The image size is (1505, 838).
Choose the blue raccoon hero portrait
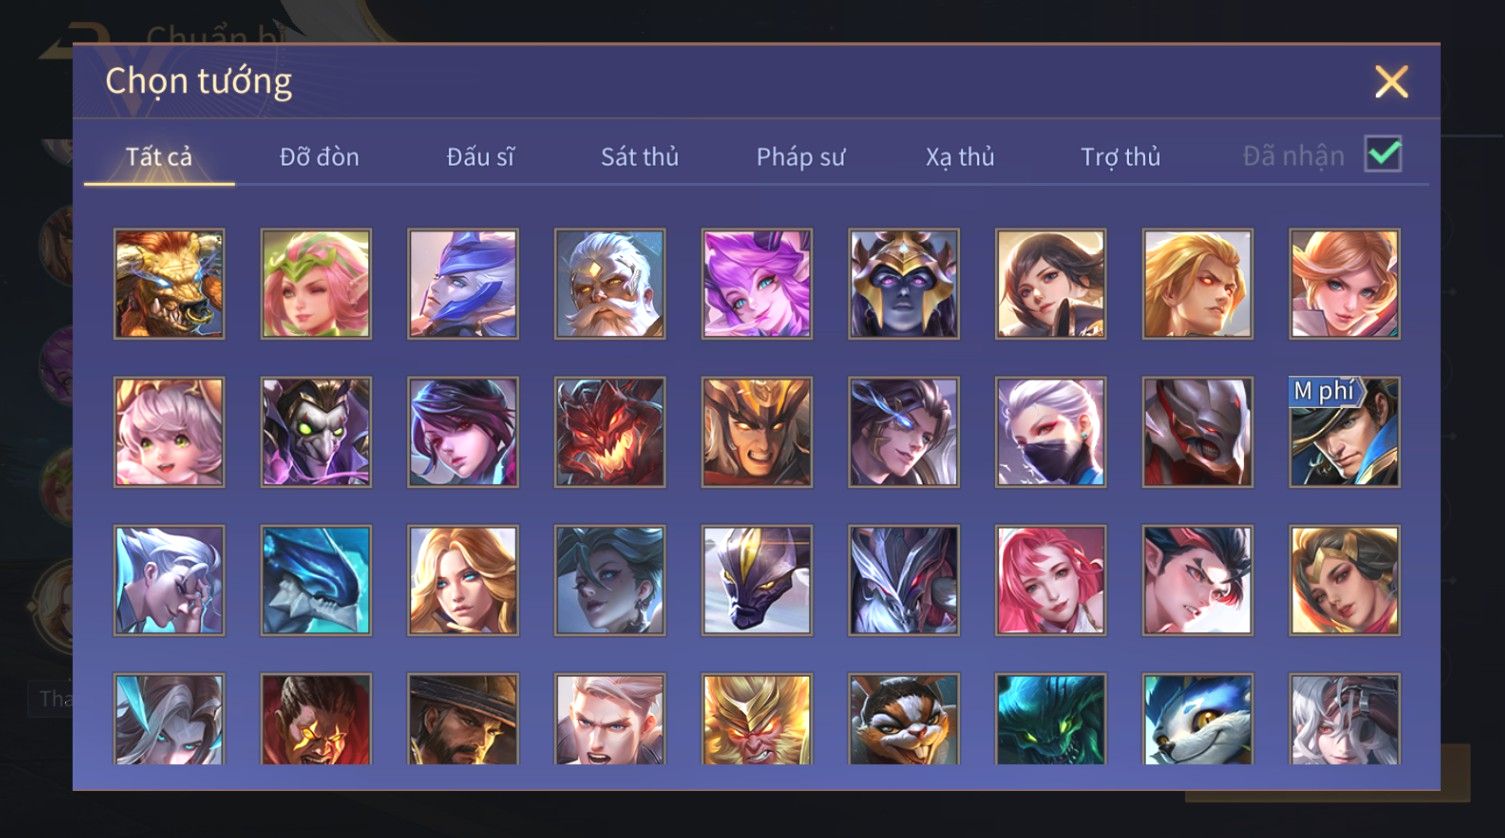[x=1198, y=719]
